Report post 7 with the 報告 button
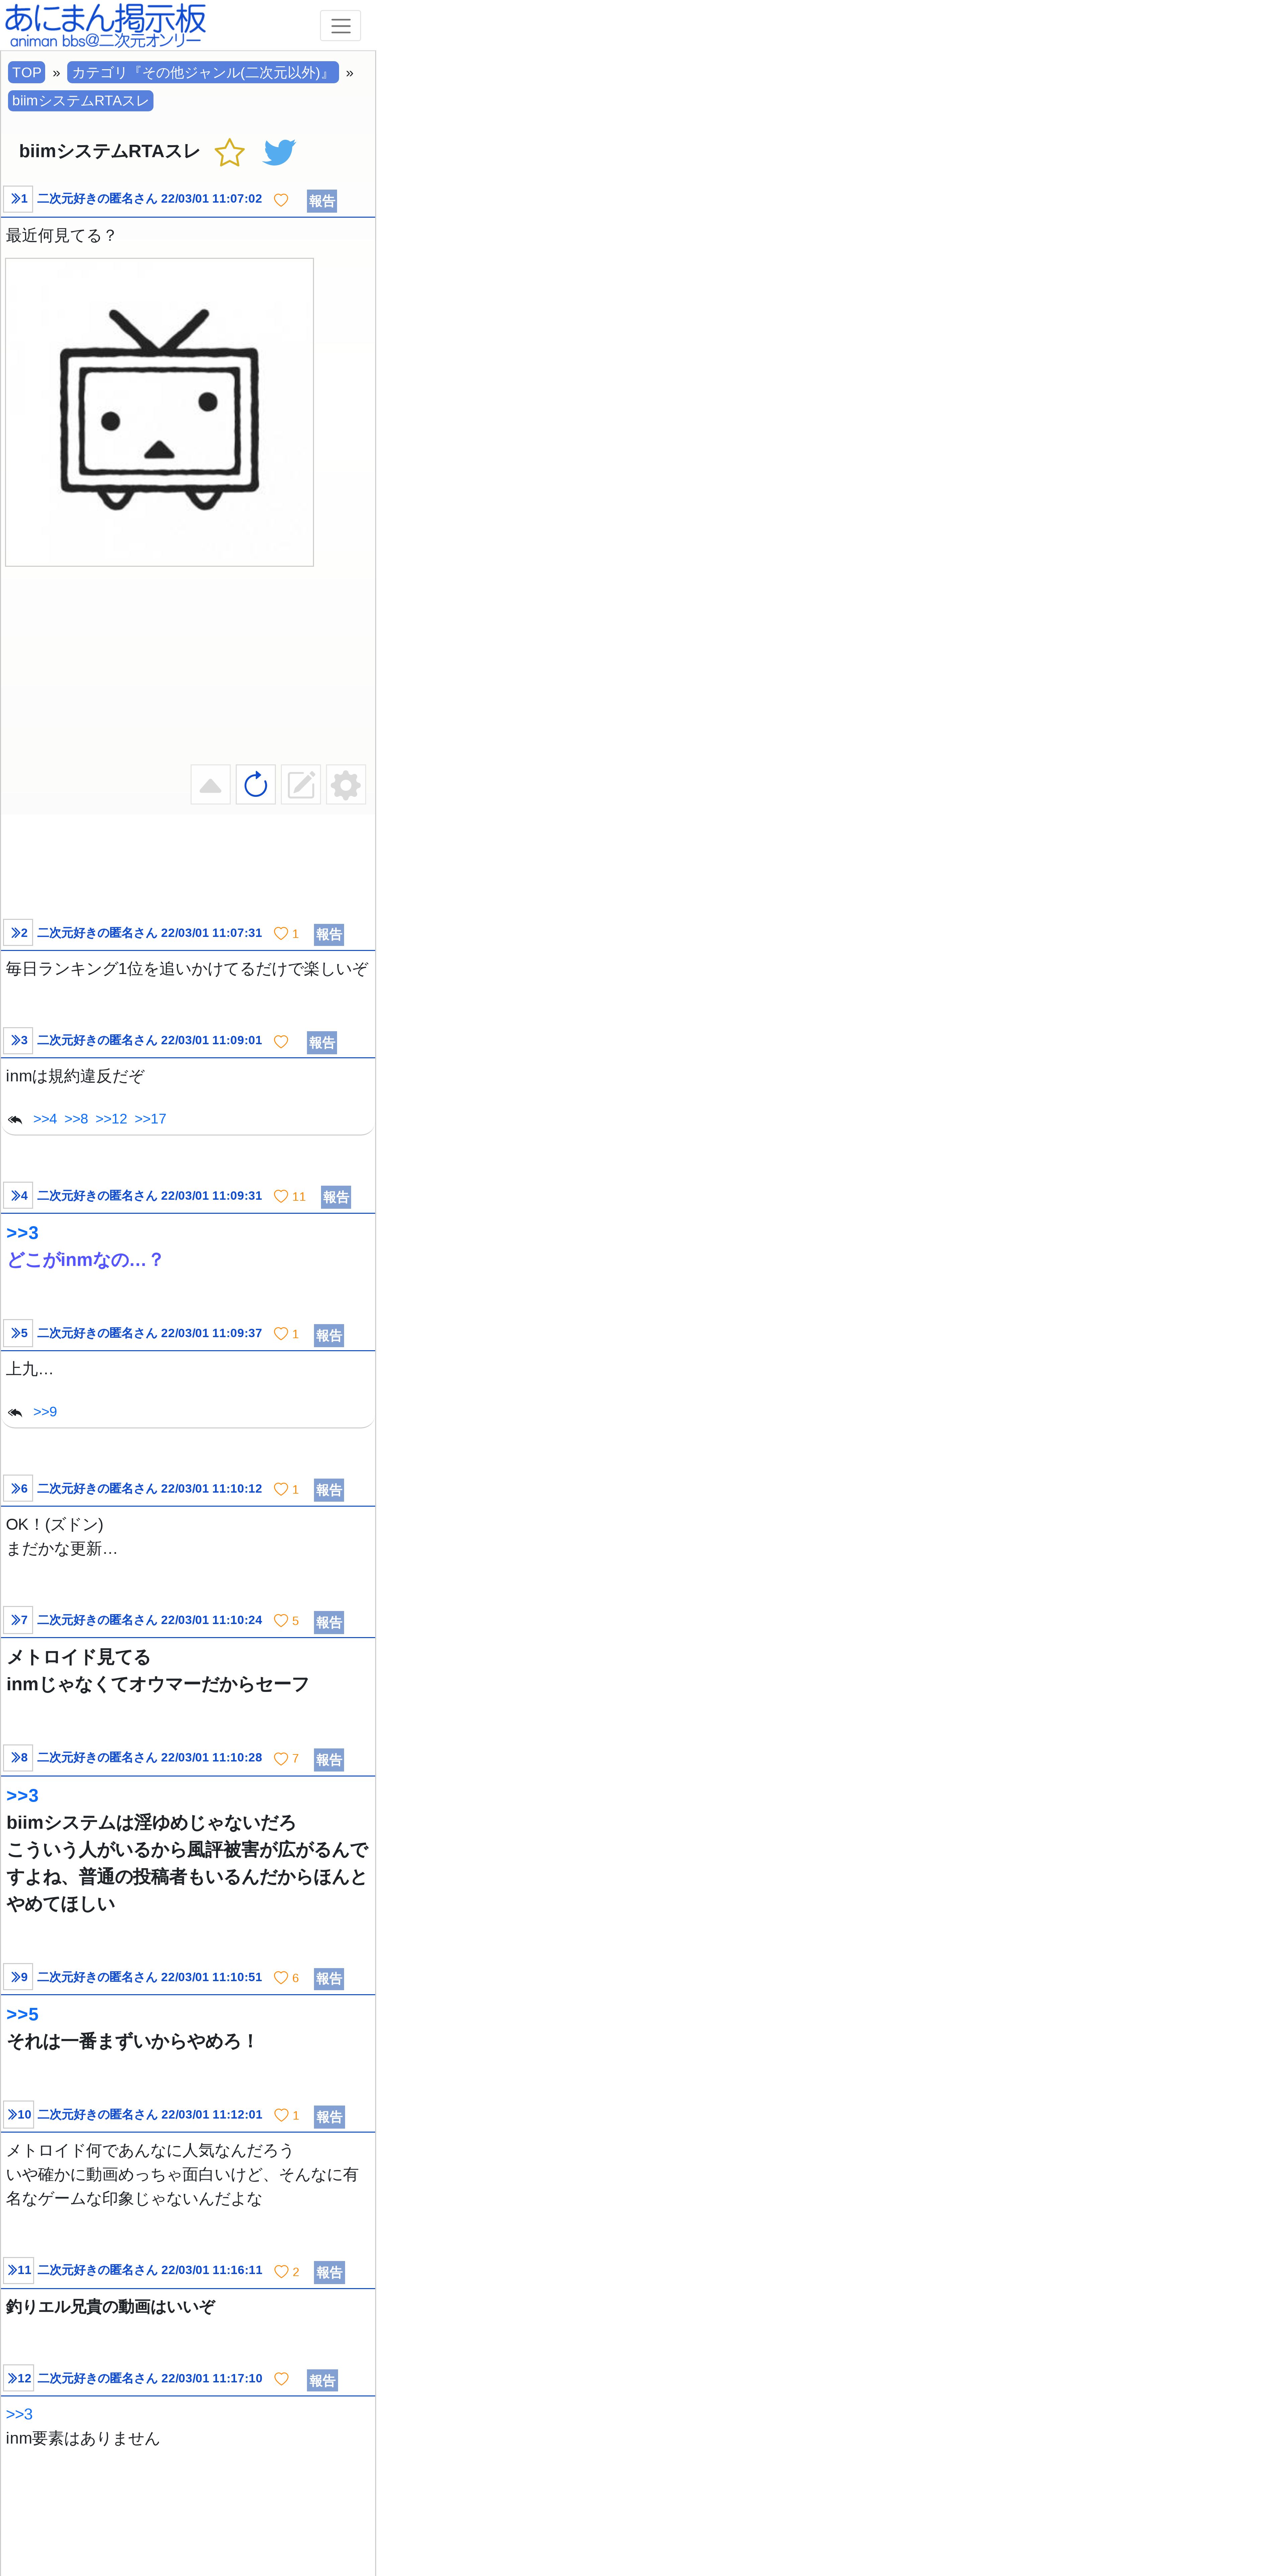 [x=329, y=1622]
